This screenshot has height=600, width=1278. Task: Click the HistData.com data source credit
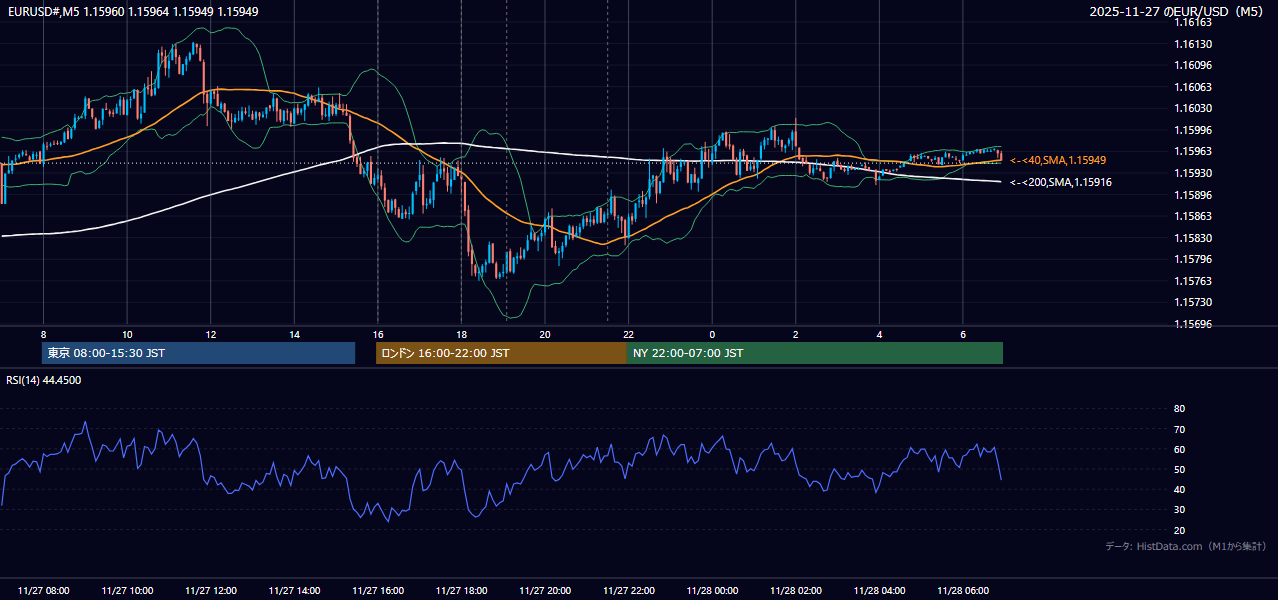coord(1185,546)
